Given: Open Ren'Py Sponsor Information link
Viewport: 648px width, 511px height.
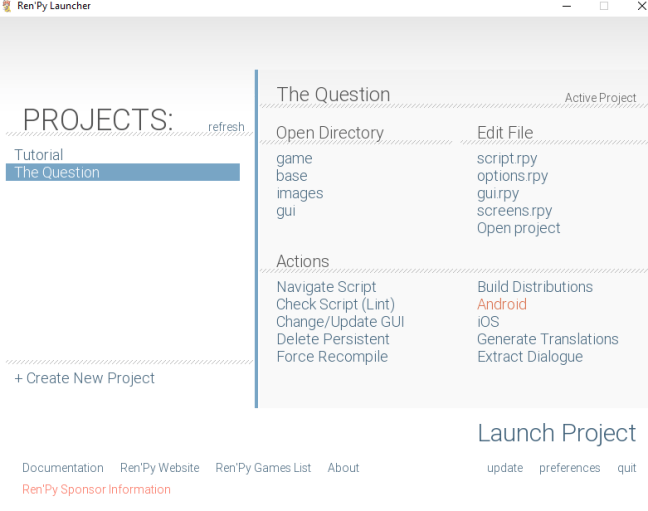Looking at the screenshot, I should (96, 490).
